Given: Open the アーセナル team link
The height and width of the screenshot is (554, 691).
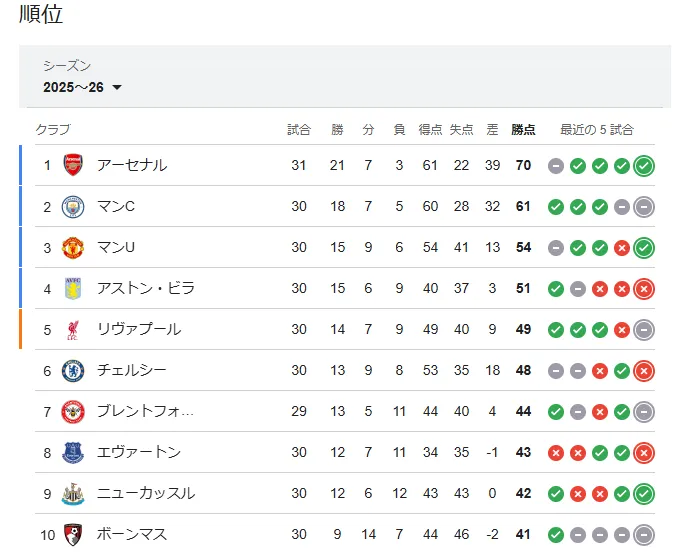Looking at the screenshot, I should [x=132, y=165].
